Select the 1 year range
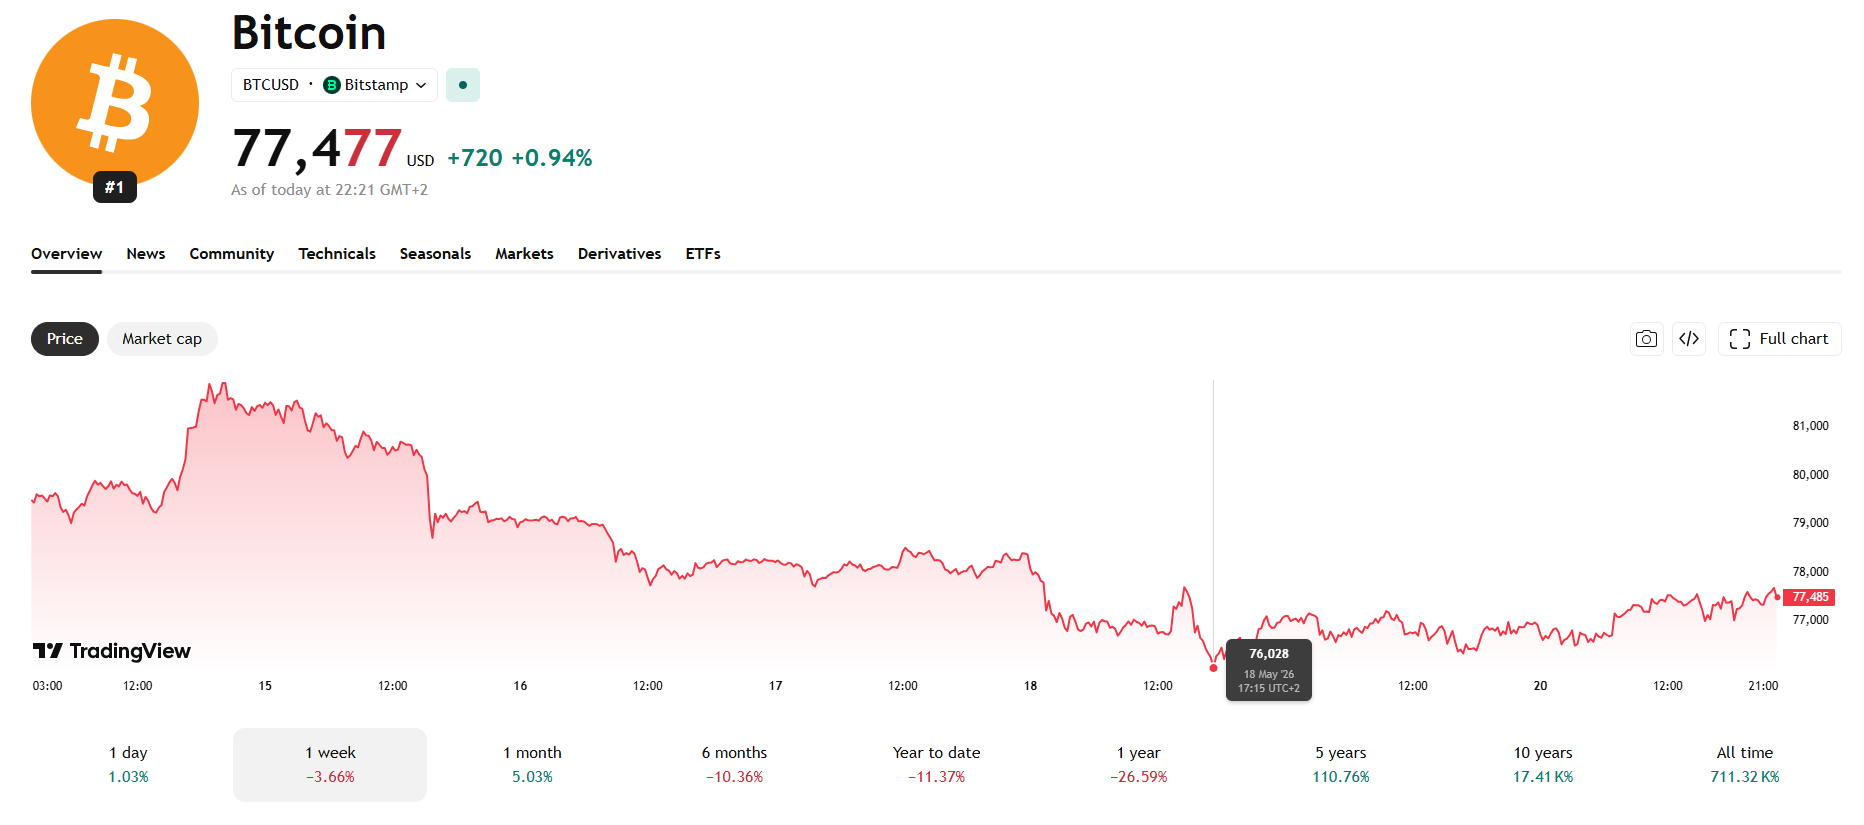This screenshot has width=1864, height=825. pos(1138,765)
